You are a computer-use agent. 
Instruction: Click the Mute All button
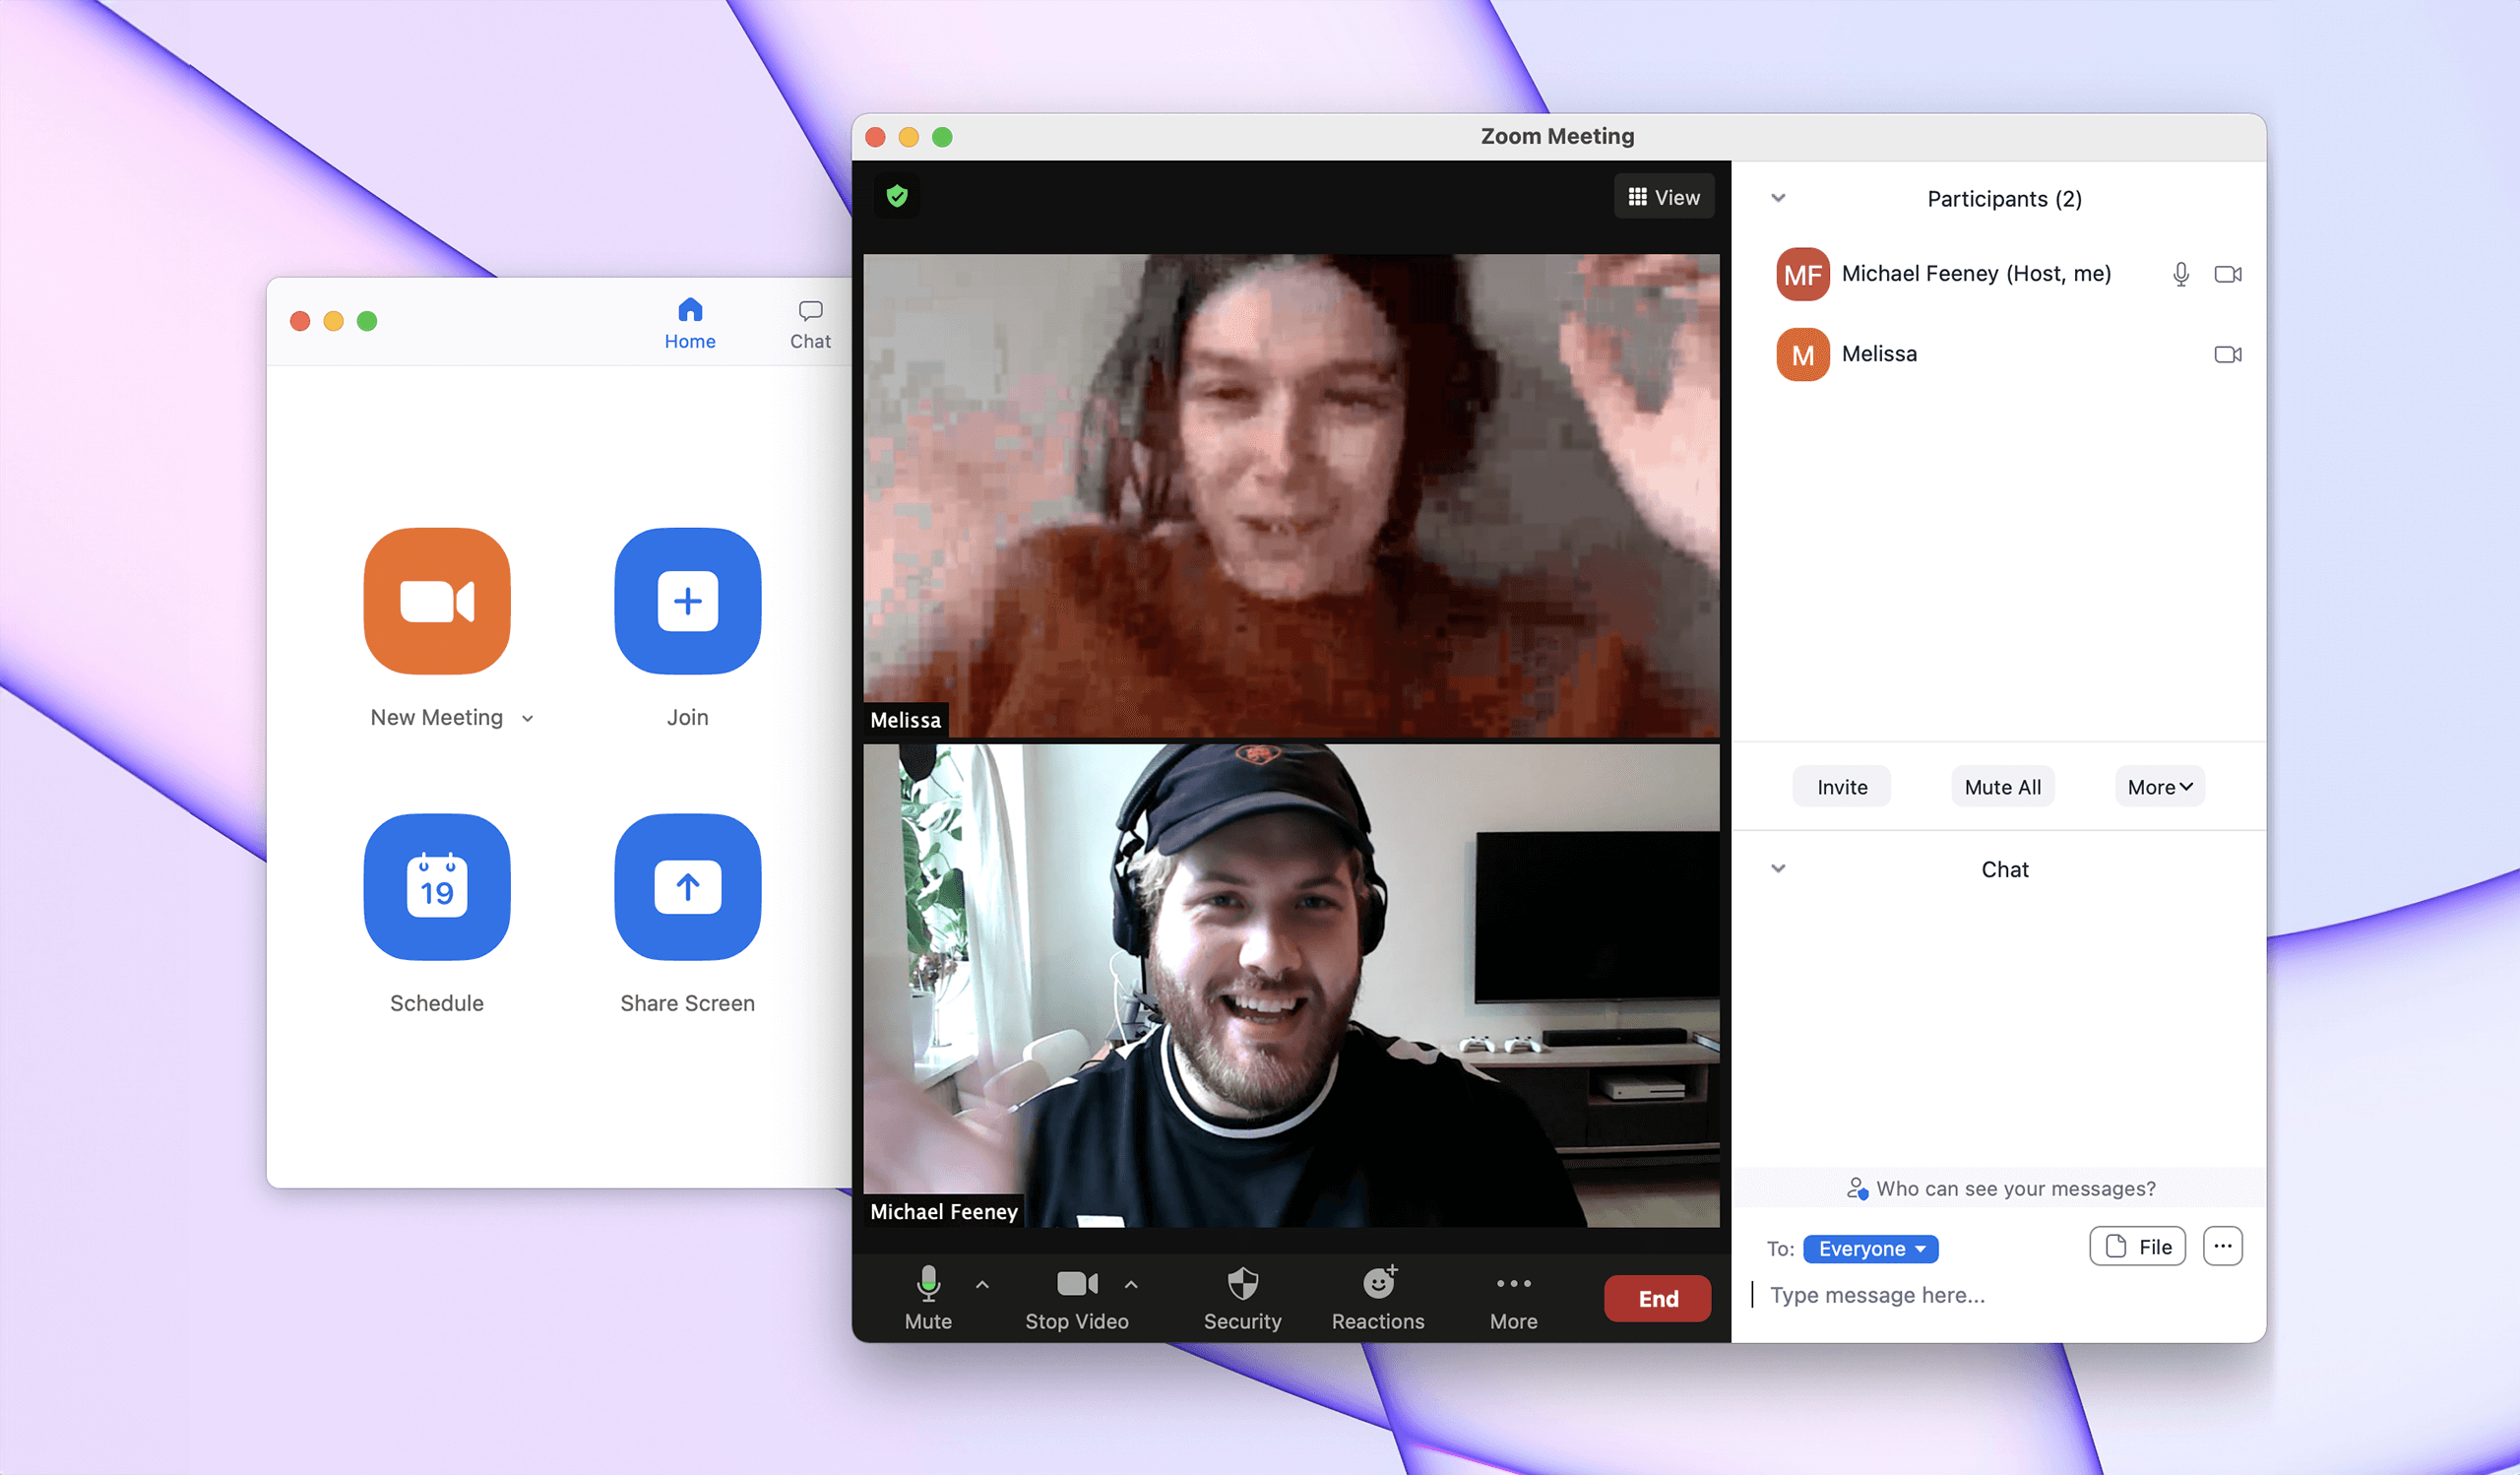[2002, 787]
